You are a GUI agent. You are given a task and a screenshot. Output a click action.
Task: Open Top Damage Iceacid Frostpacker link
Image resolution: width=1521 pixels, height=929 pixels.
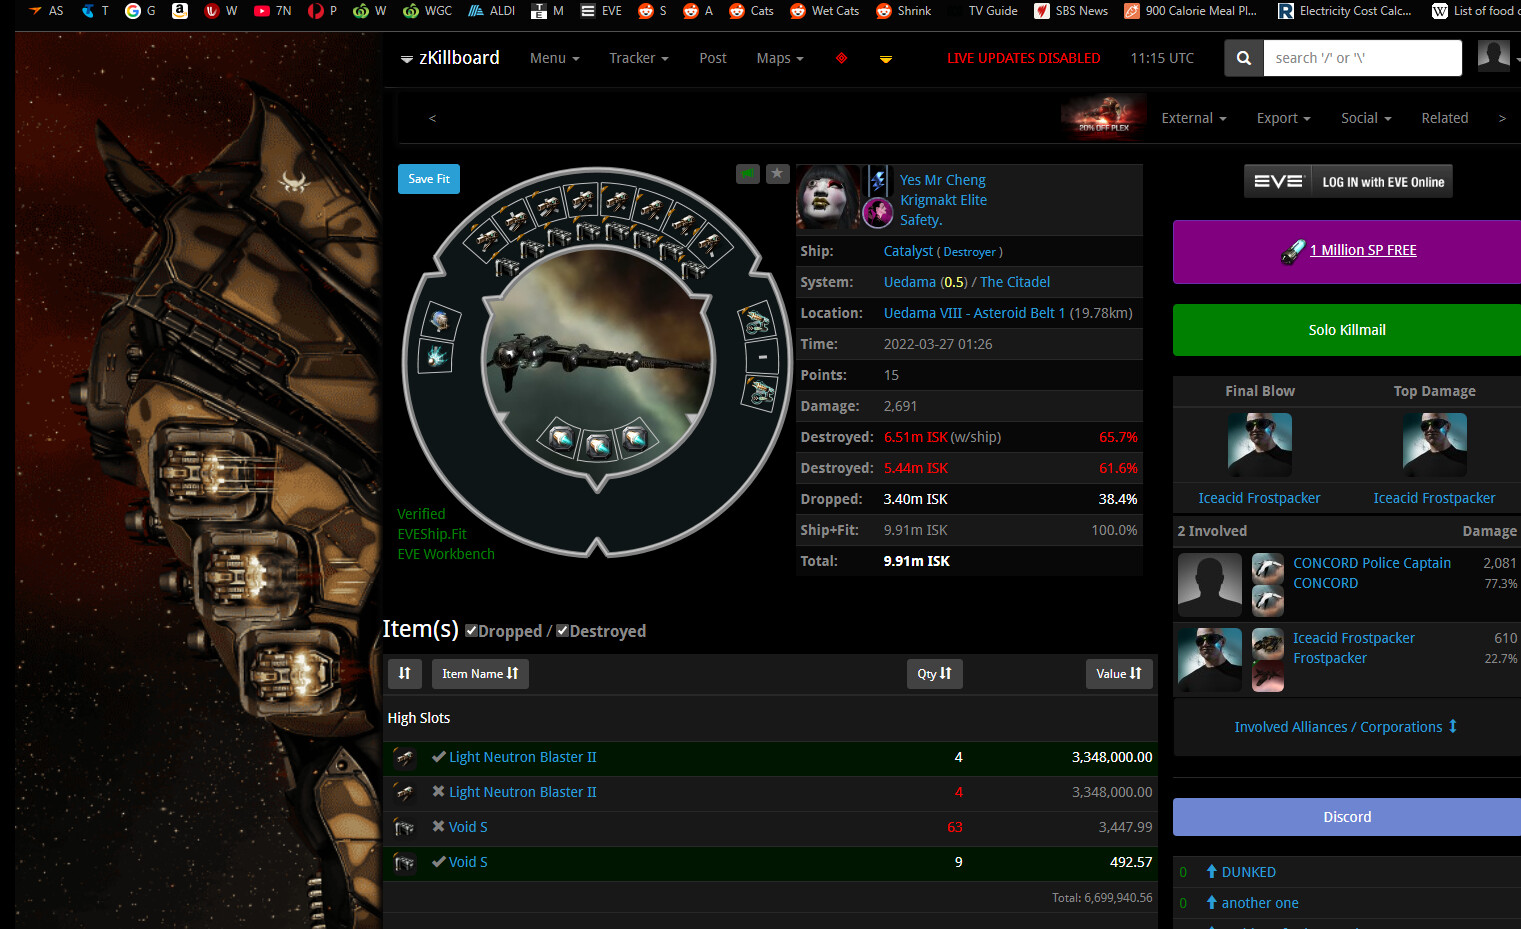(x=1434, y=498)
